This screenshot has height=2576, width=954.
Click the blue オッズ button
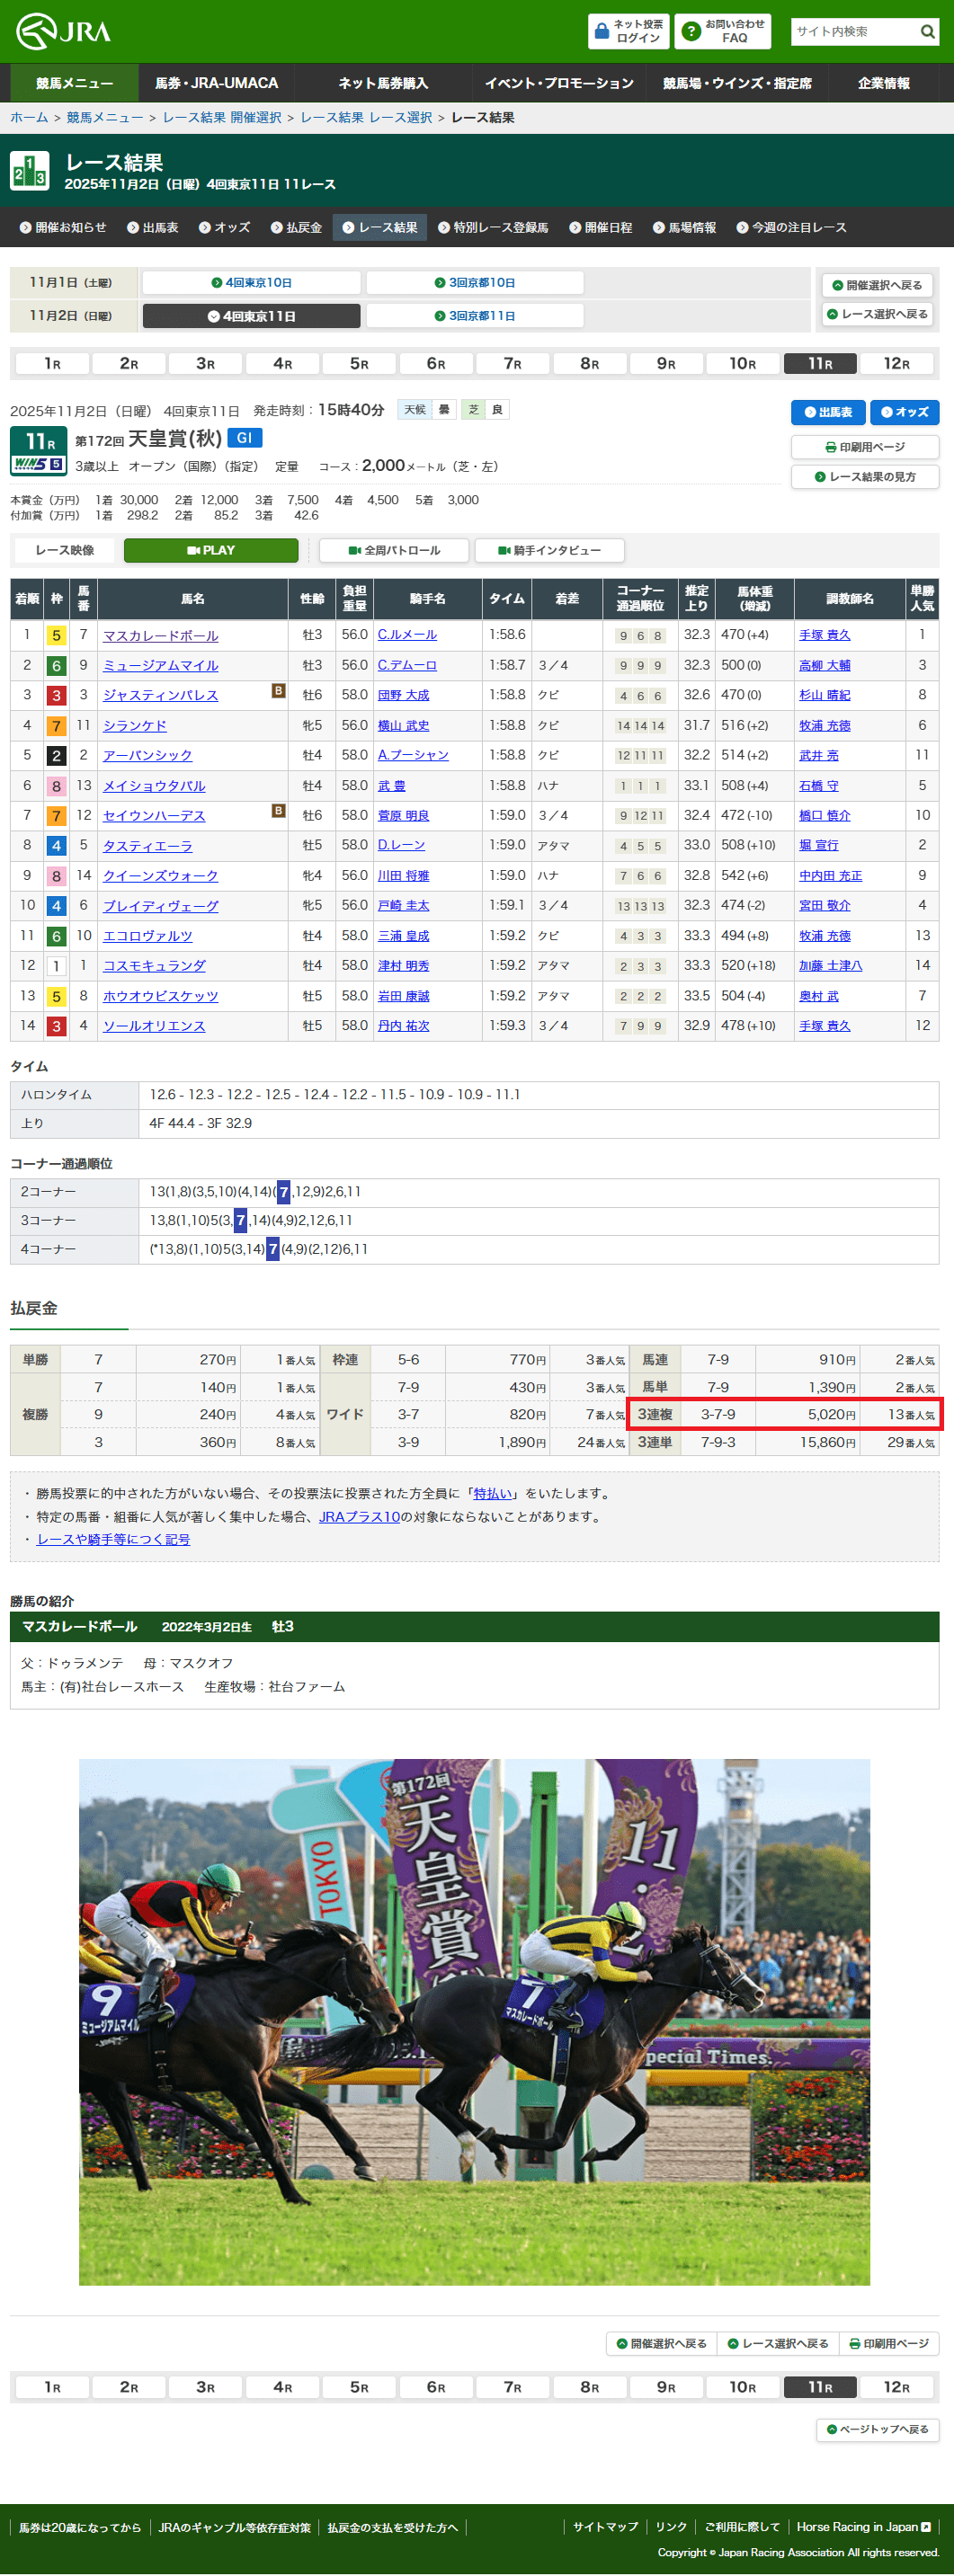[904, 412]
